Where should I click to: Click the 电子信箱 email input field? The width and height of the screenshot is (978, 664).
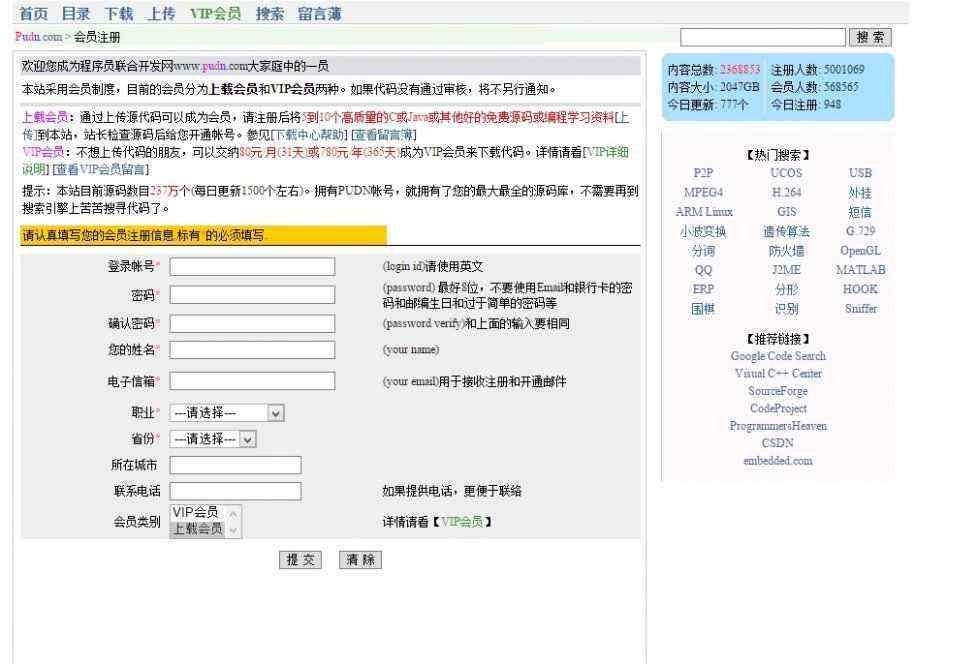coord(252,381)
